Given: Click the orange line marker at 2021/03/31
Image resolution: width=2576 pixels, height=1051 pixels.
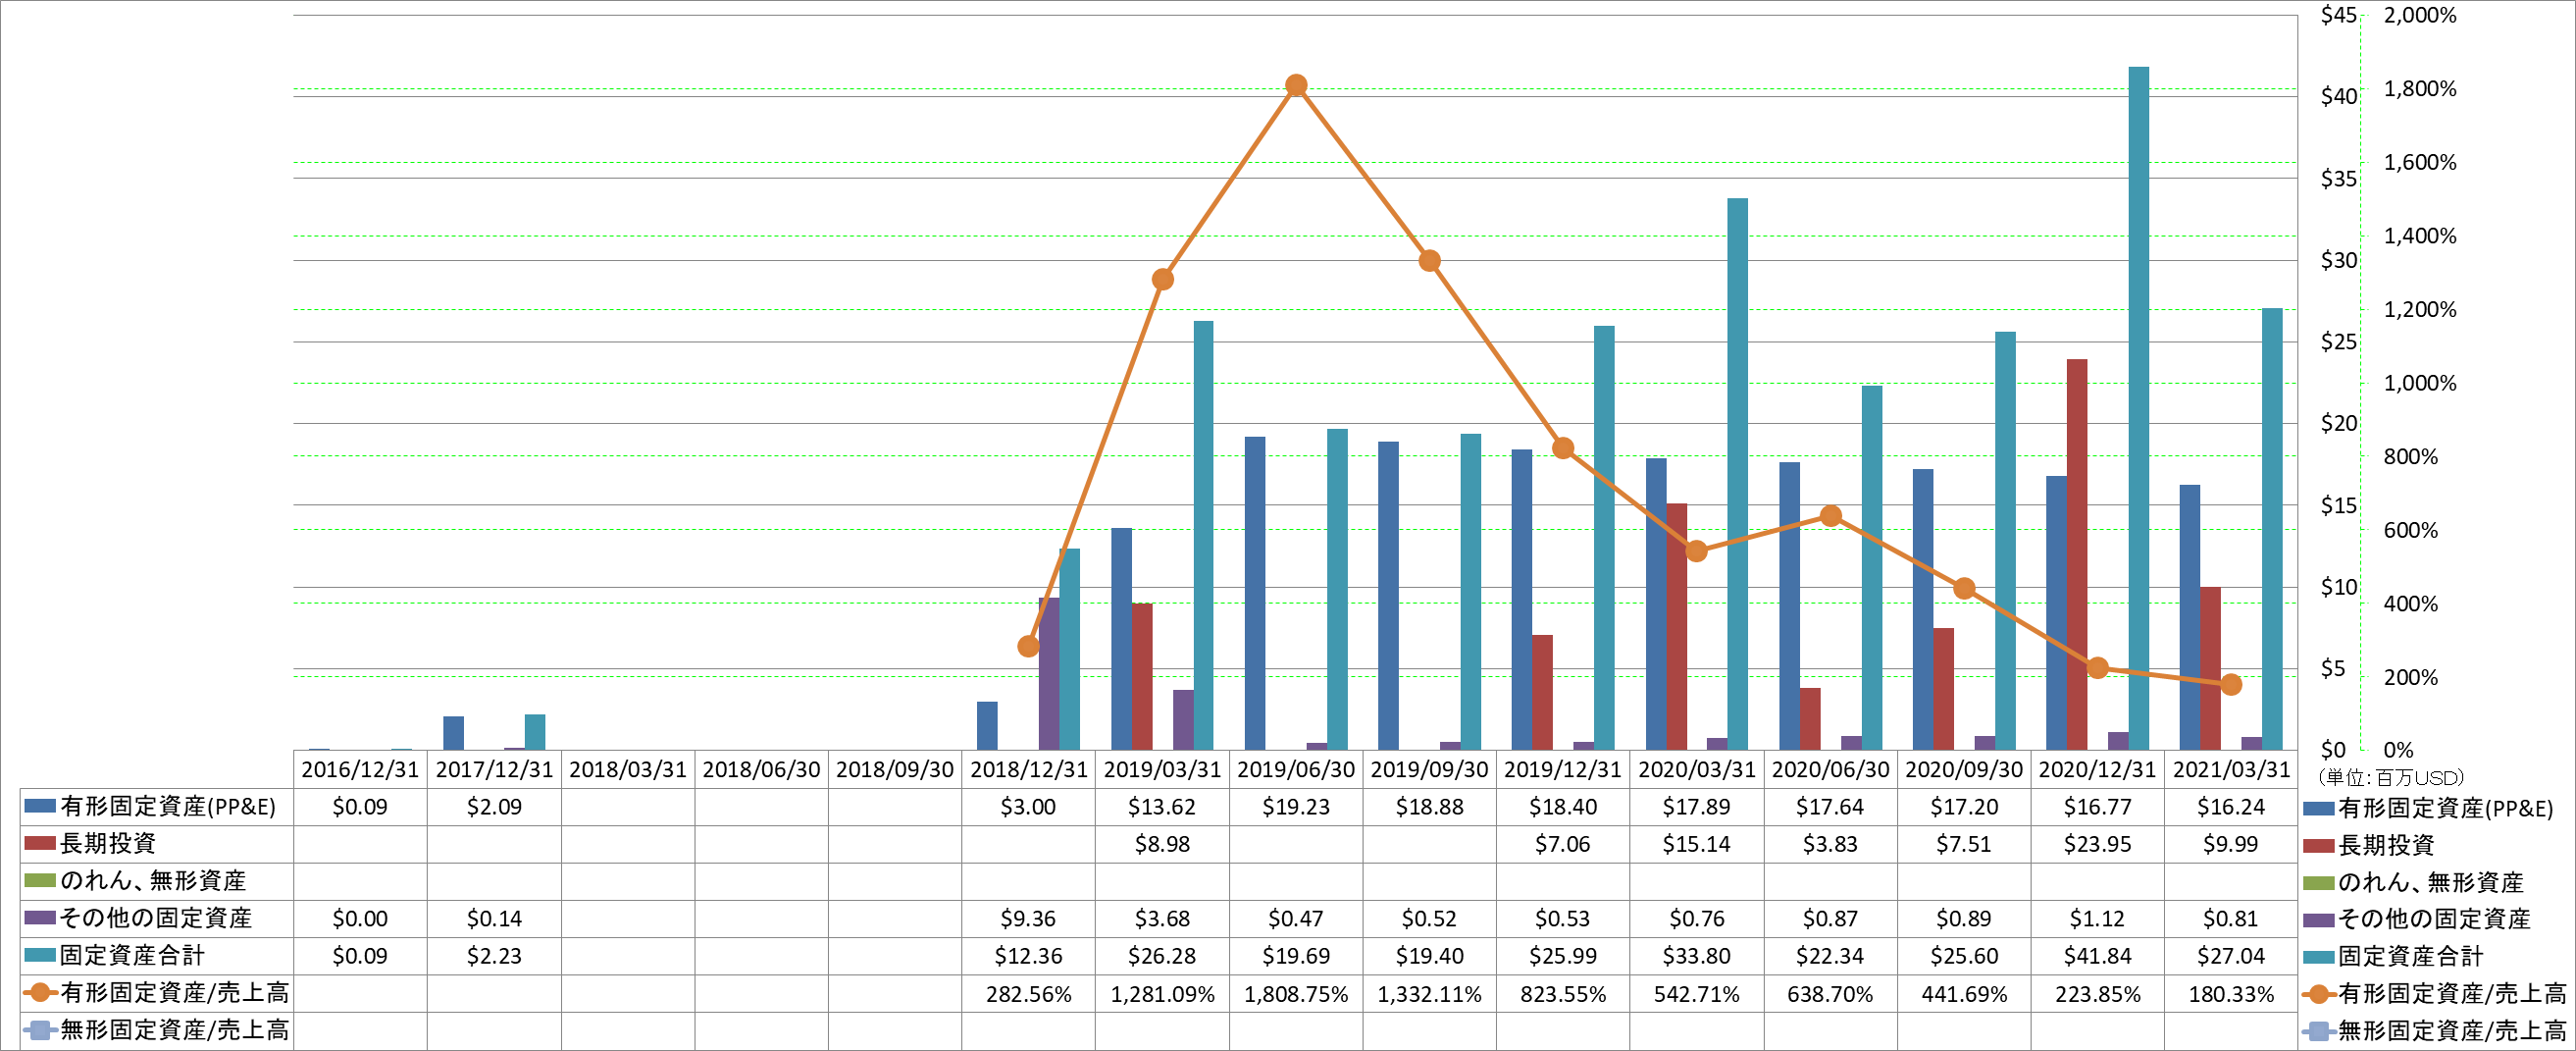Looking at the screenshot, I should [x=2231, y=685].
